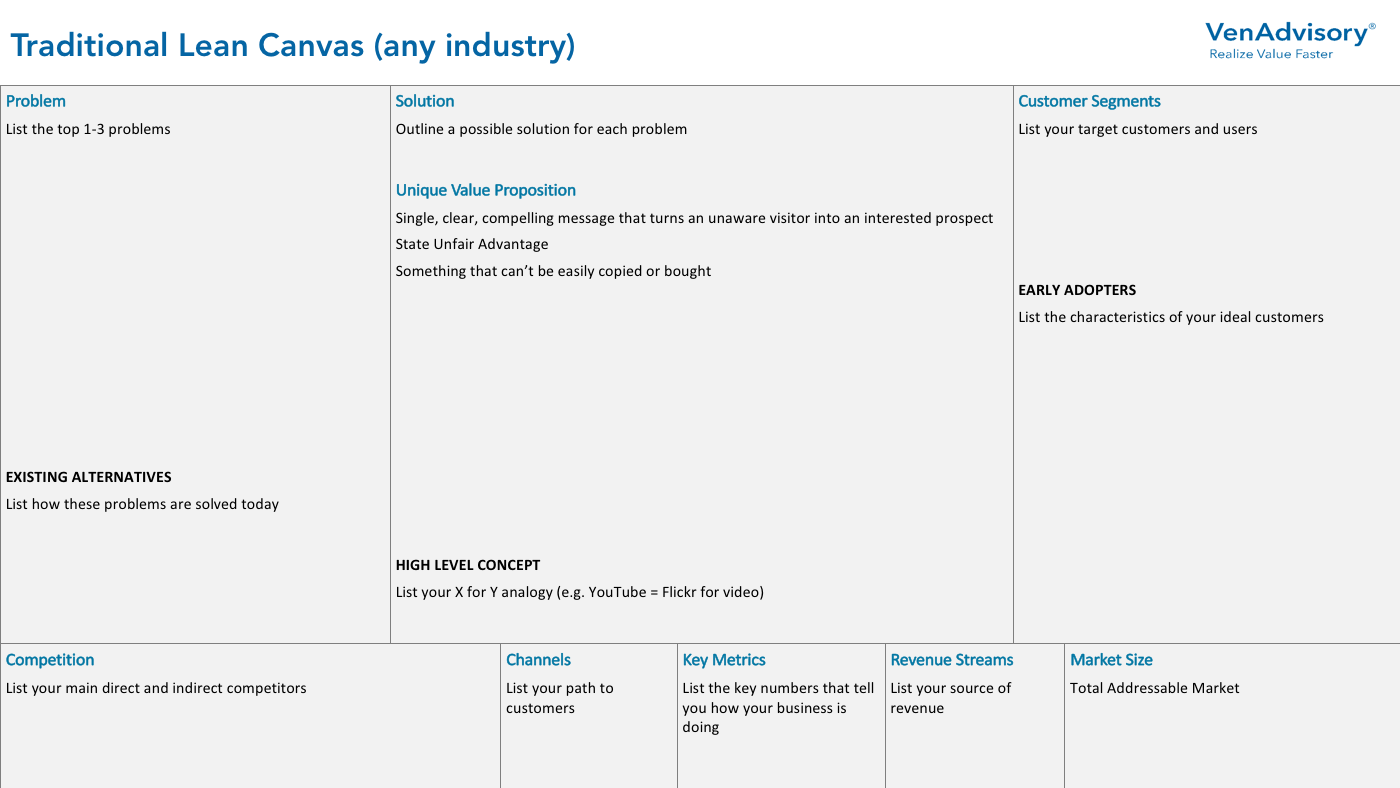Select 'List the characteristics of your ideal customers'
Image resolution: width=1400 pixels, height=788 pixels.
(x=1171, y=317)
